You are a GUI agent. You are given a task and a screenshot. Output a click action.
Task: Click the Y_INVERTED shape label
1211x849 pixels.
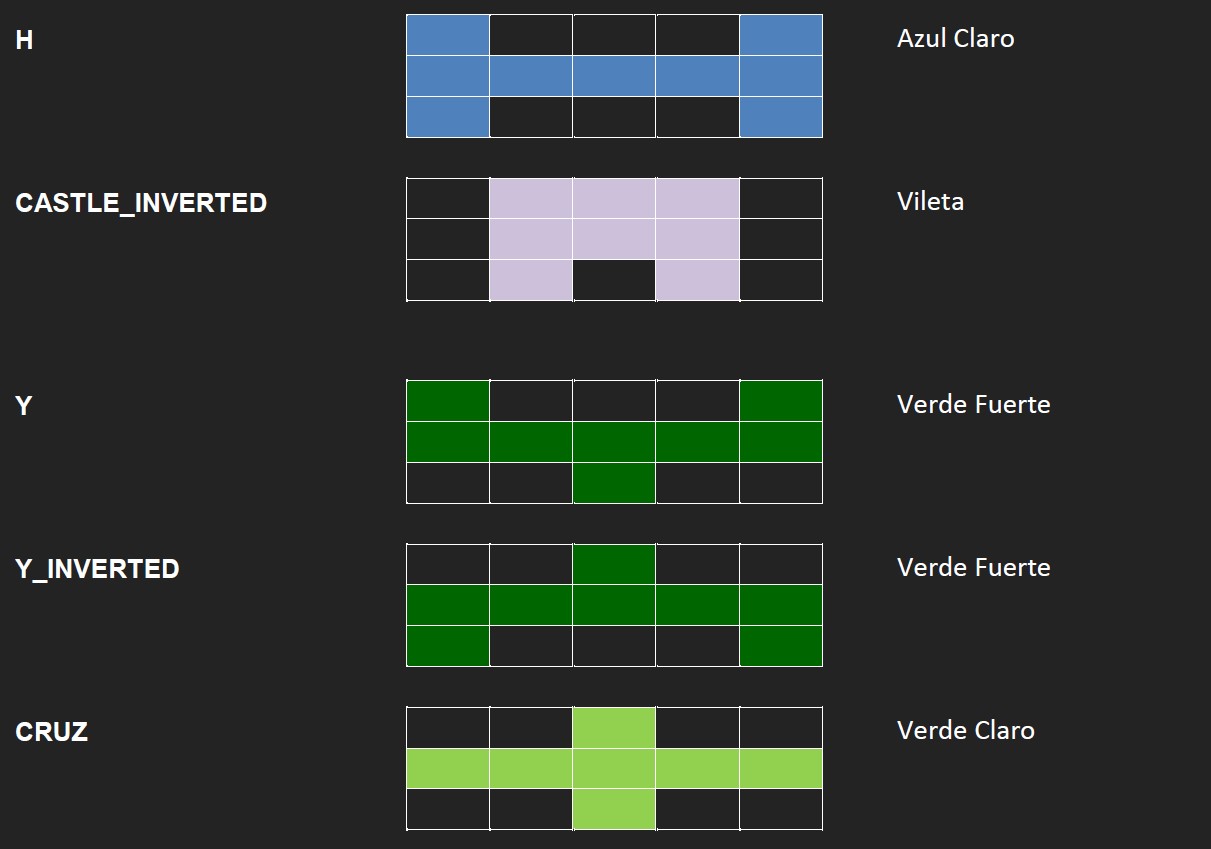97,569
